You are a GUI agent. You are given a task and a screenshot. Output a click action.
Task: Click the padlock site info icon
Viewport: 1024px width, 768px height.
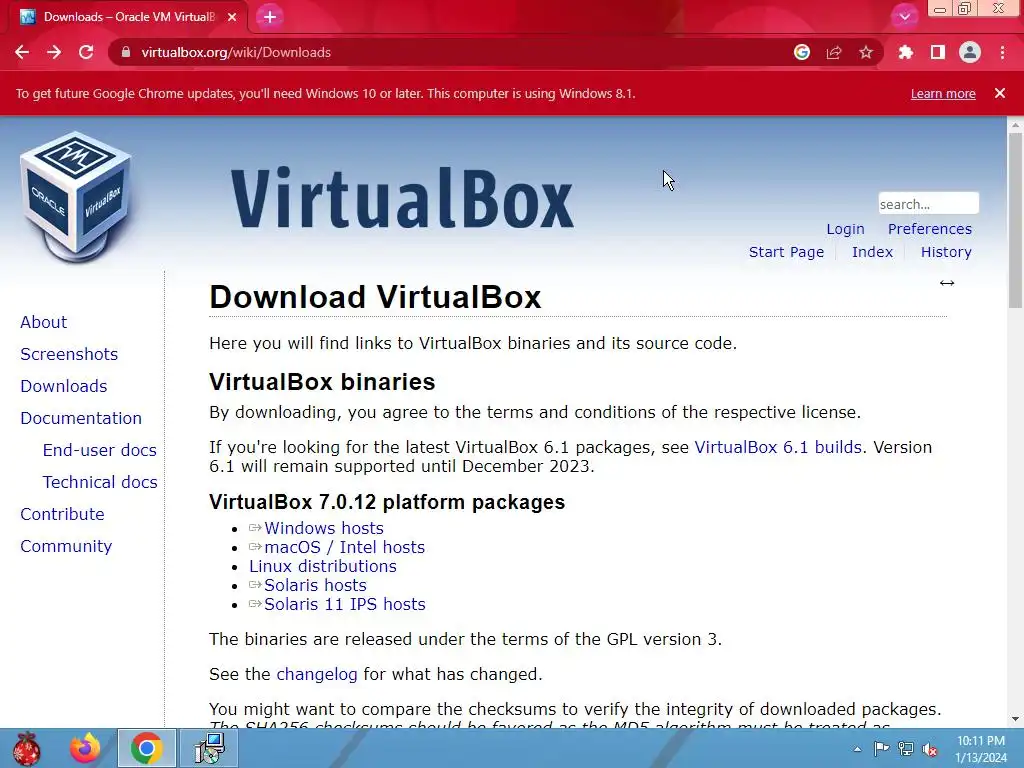[126, 52]
